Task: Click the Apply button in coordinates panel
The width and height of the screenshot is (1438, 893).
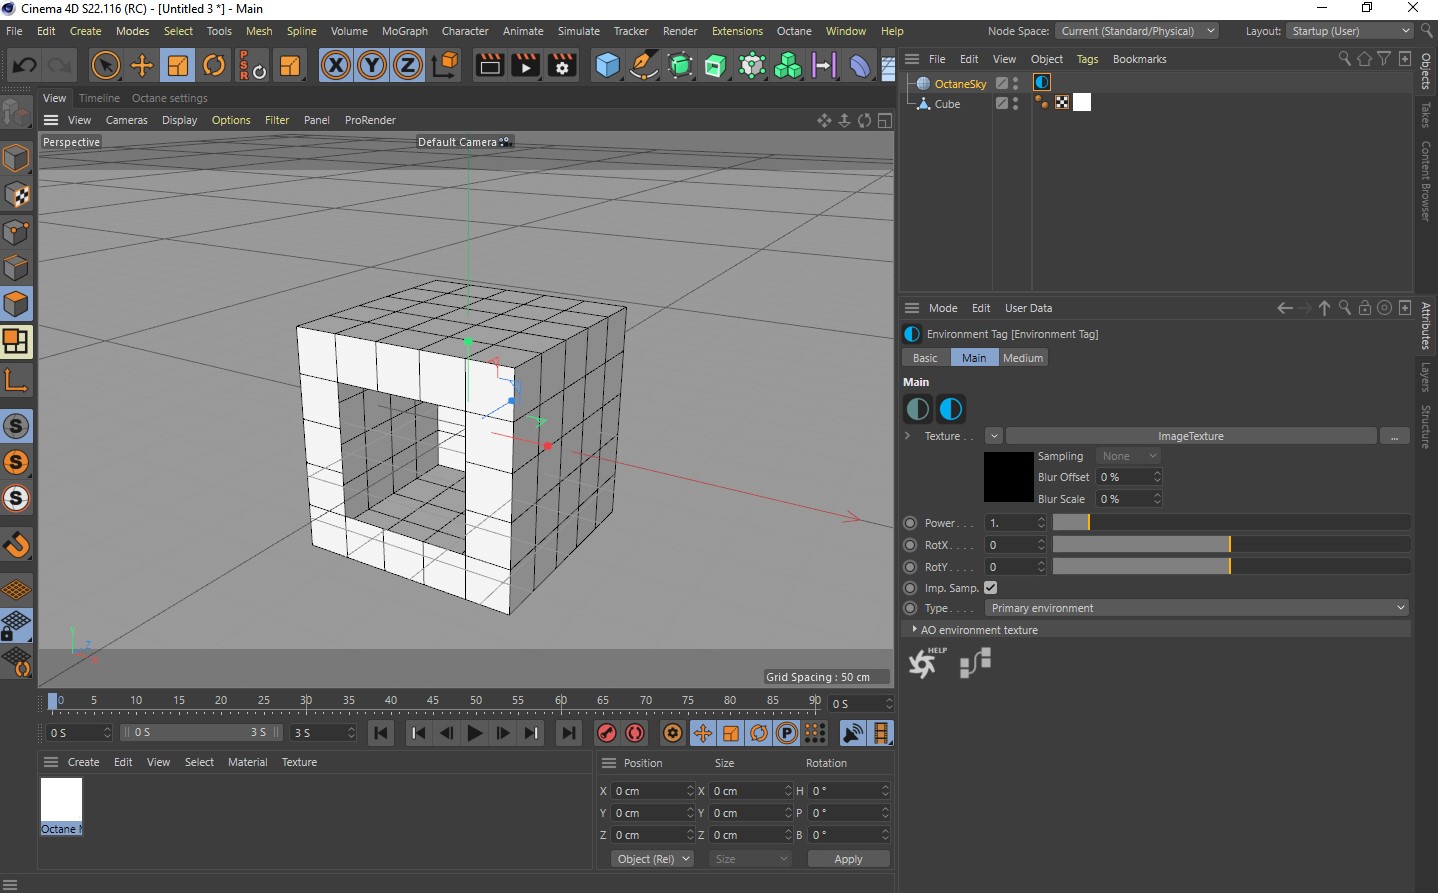Action: [x=848, y=859]
